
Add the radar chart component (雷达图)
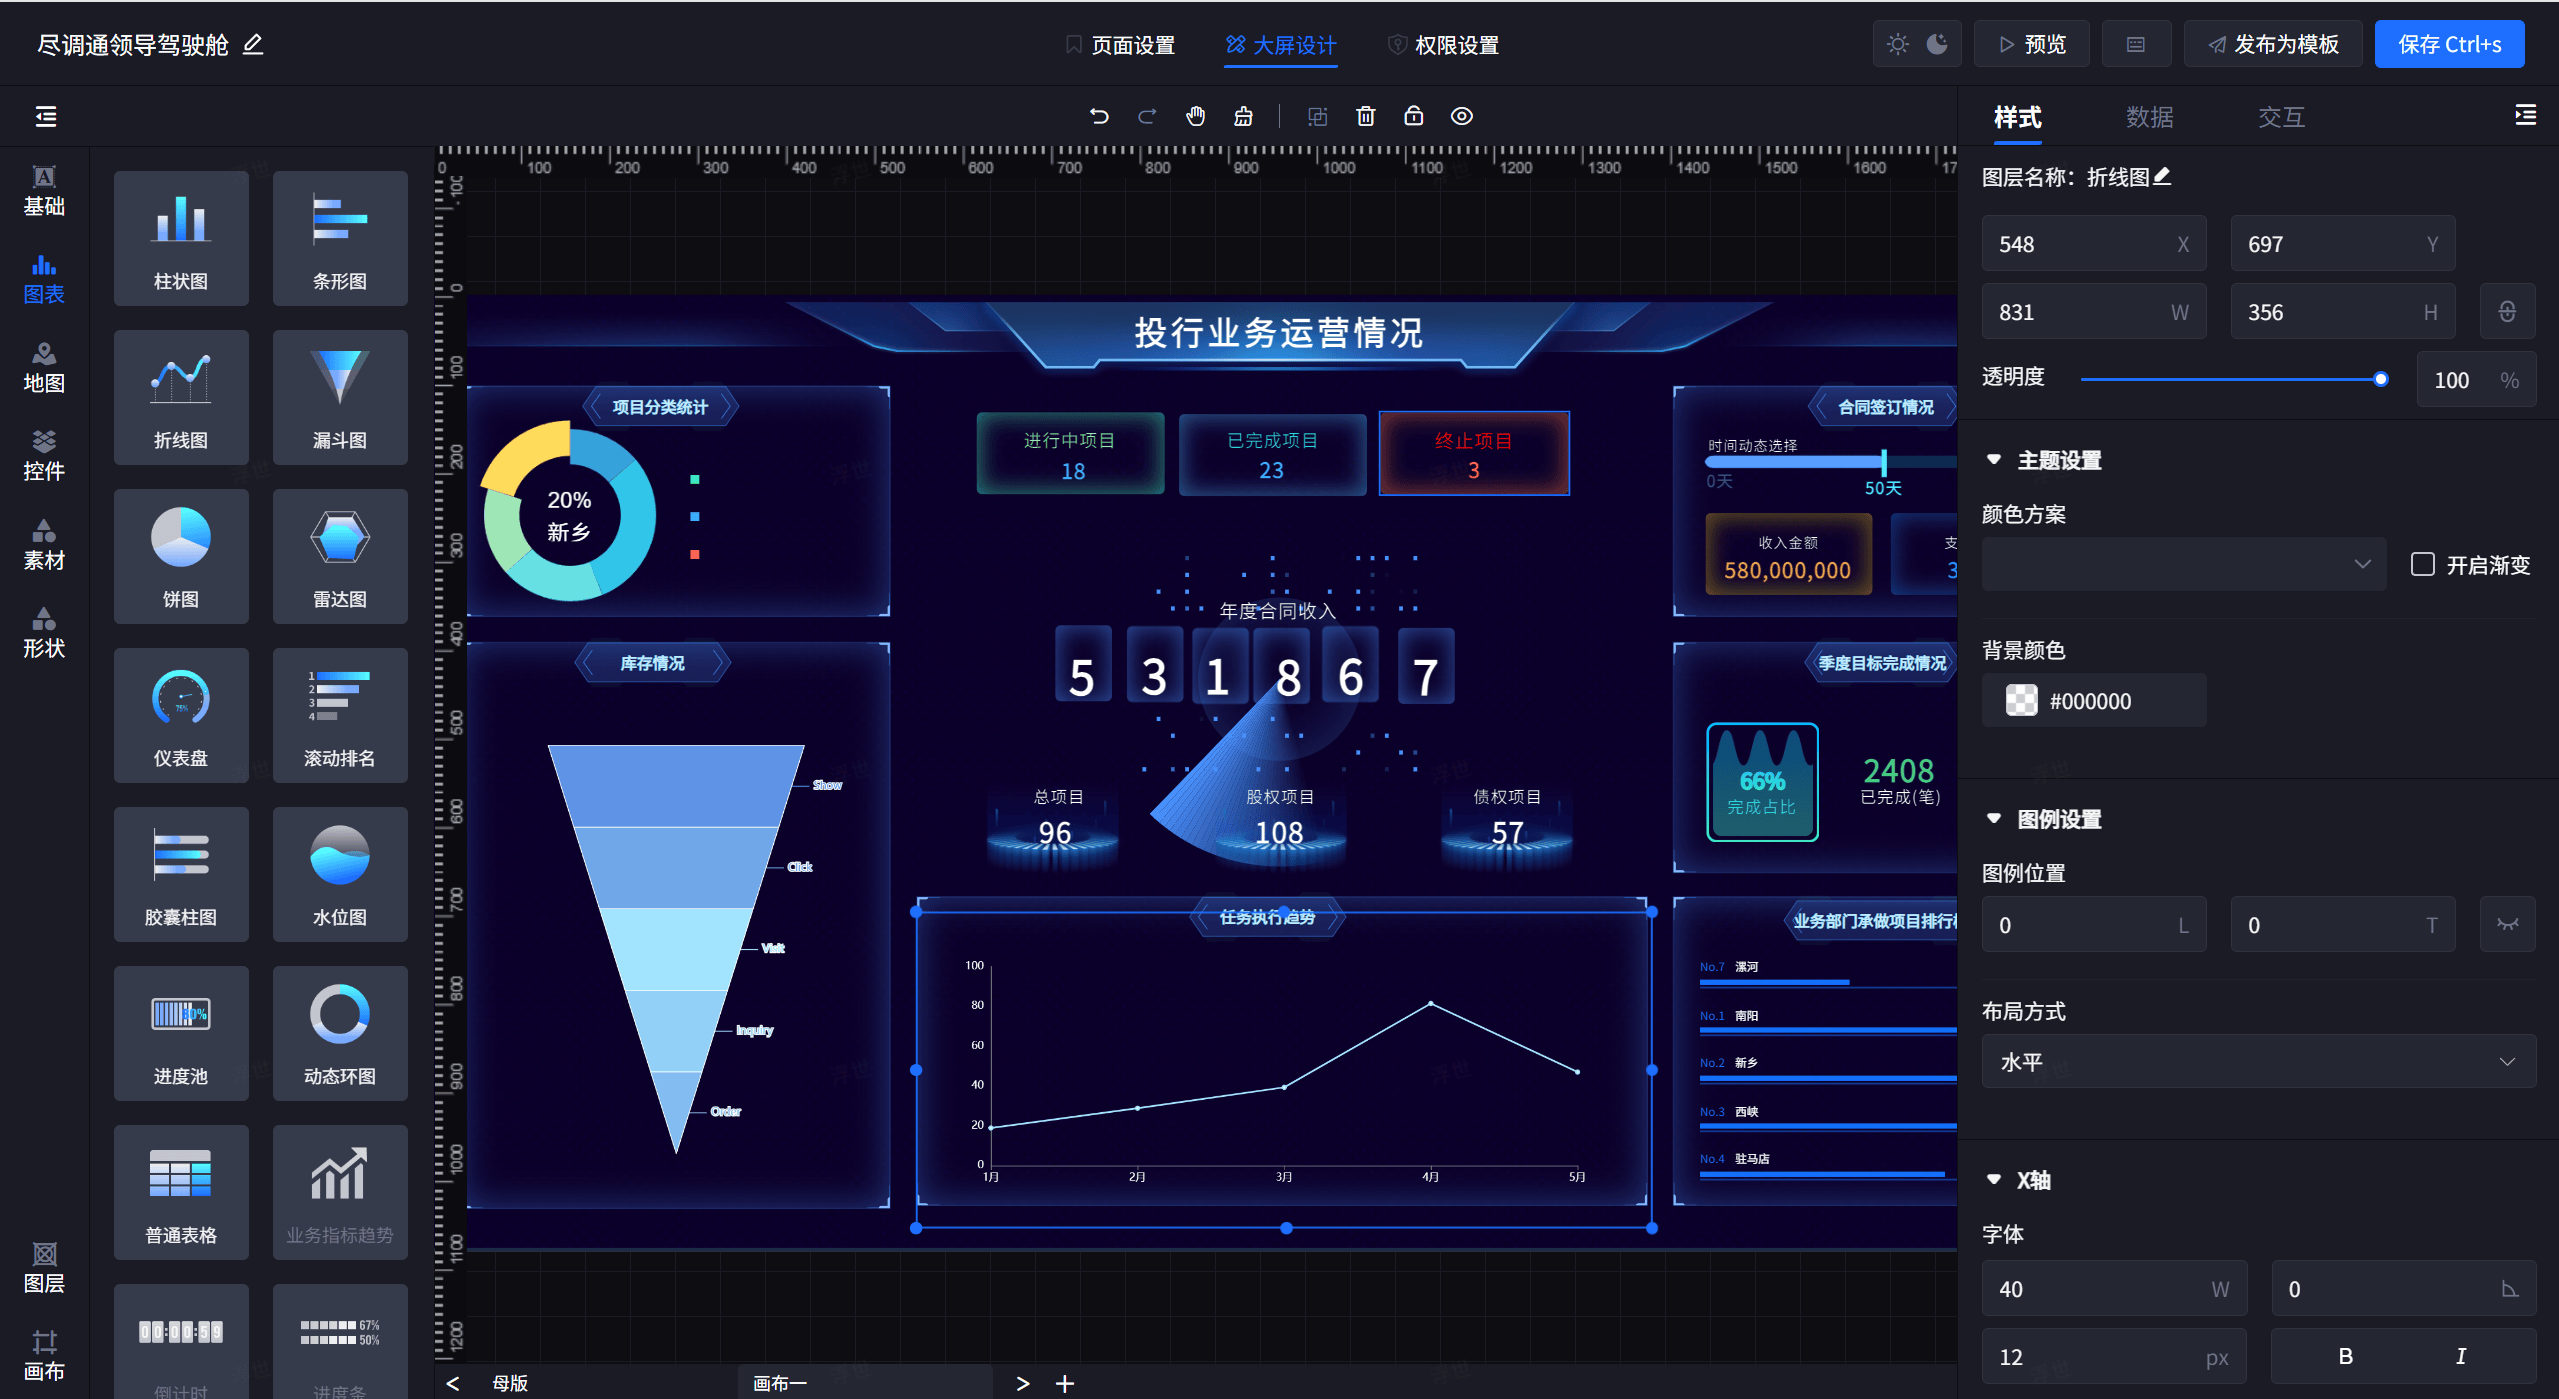point(339,556)
